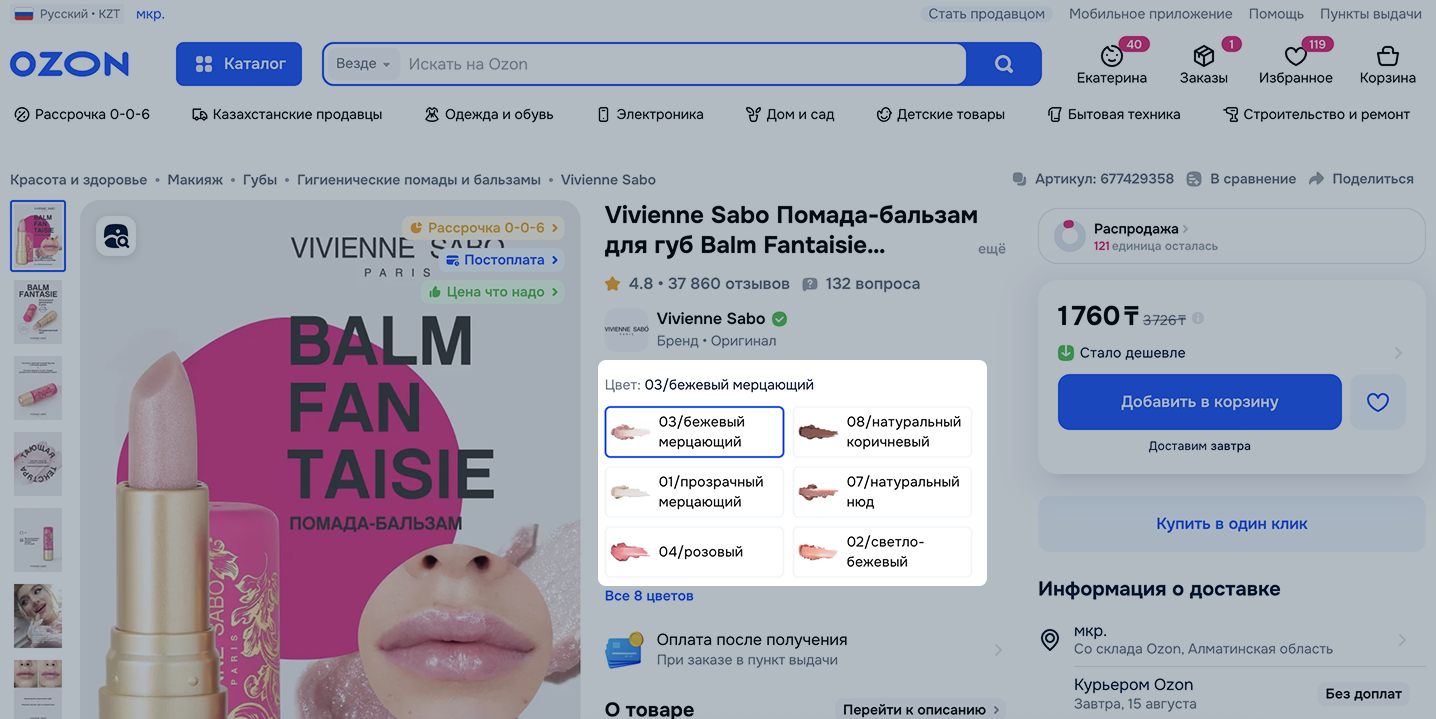Viewport: 1436px width, 719px height.
Task: Open Электроника category
Action: [650, 114]
